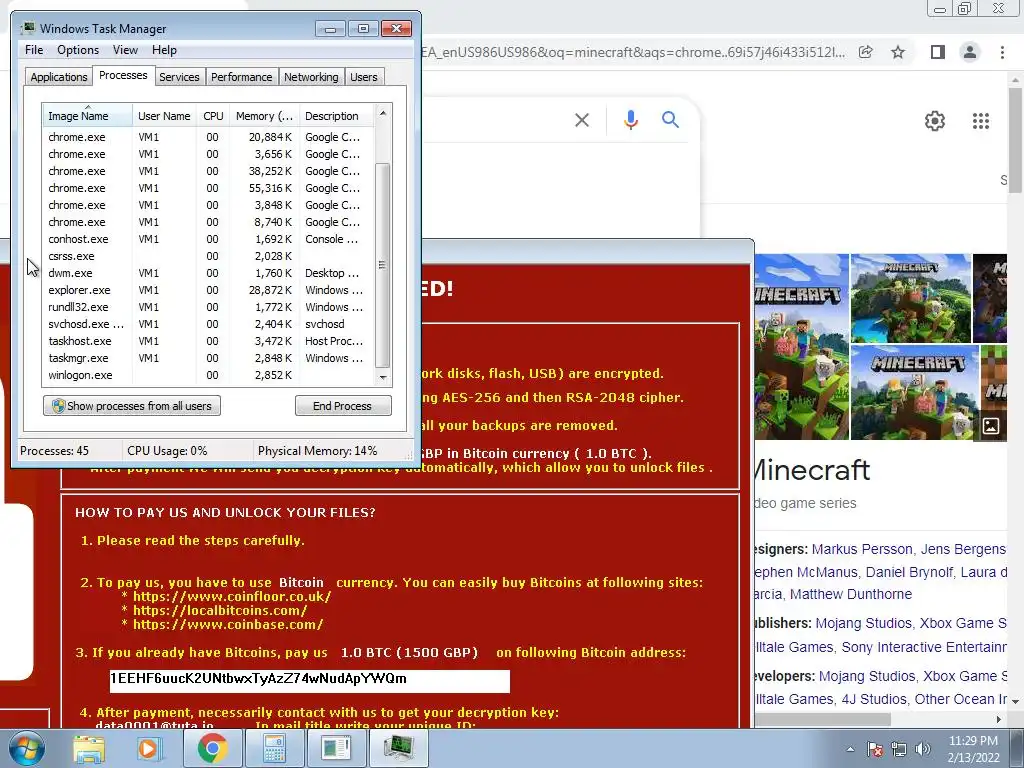Click the End Process button
The image size is (1024, 768).
(x=343, y=406)
